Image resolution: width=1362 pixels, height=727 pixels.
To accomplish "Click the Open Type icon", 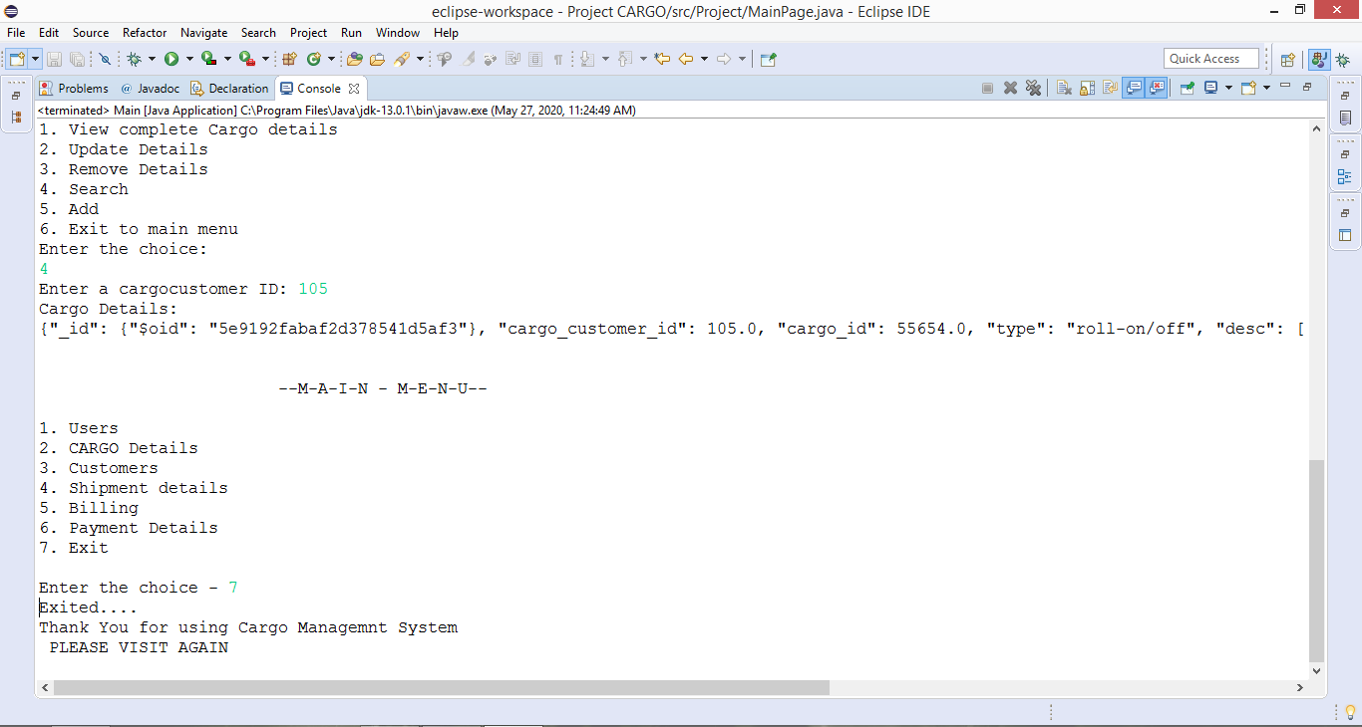I will (x=354, y=59).
